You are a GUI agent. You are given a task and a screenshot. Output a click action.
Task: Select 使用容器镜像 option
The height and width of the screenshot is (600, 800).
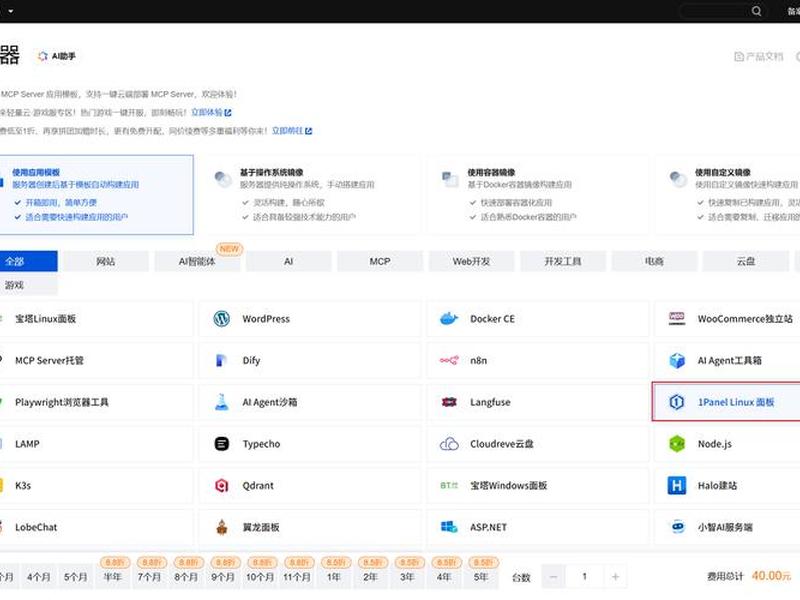coord(538,195)
